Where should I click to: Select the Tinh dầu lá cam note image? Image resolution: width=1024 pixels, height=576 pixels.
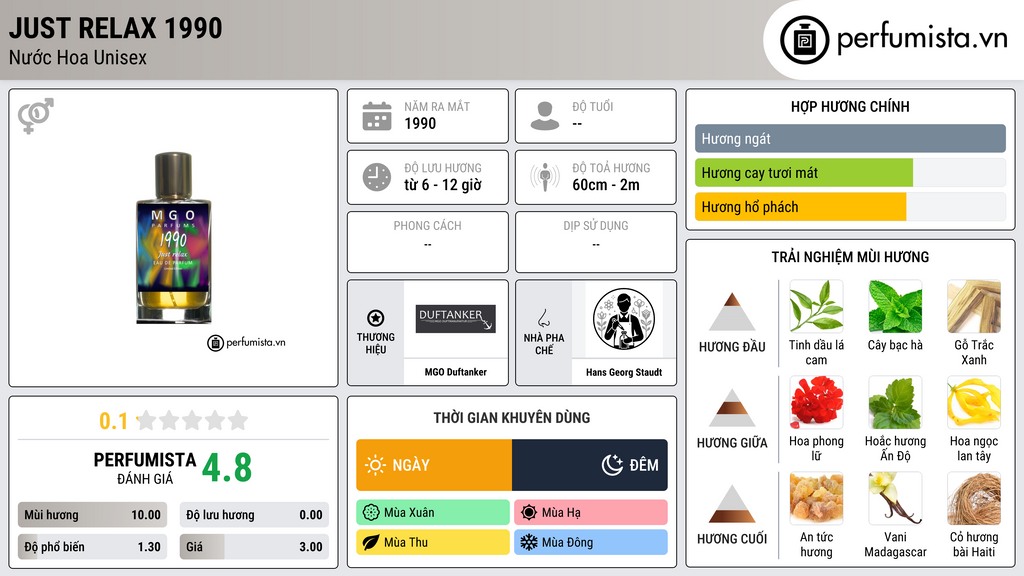(816, 306)
